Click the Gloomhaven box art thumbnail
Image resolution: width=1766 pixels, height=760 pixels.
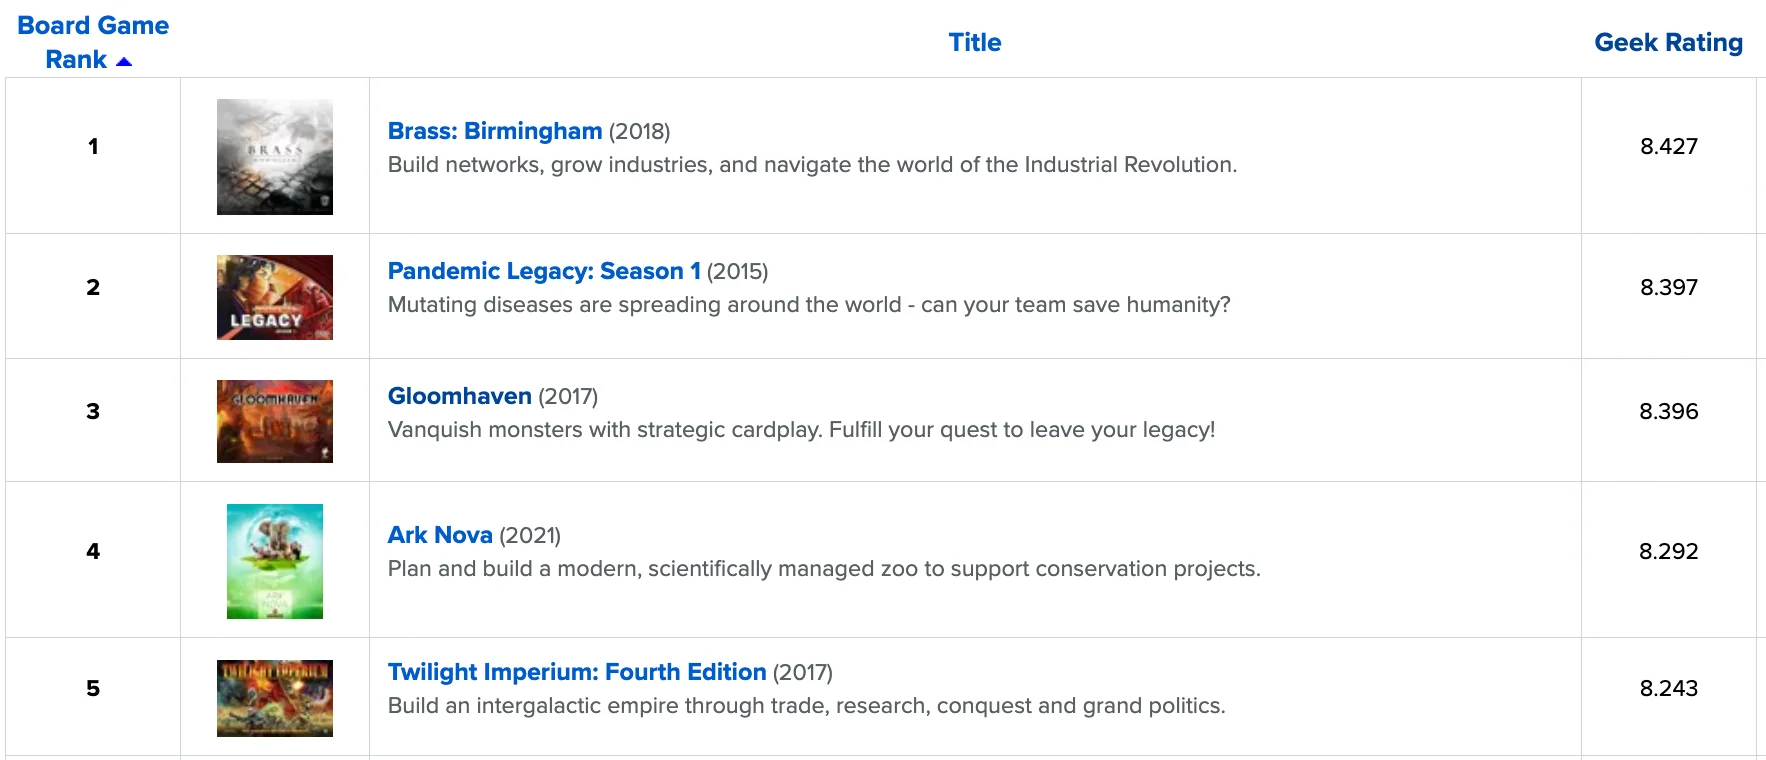coord(275,421)
